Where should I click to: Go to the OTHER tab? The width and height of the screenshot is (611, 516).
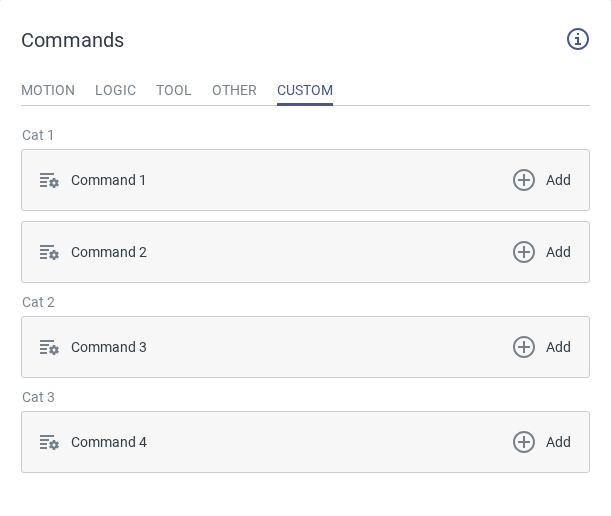[234, 90]
